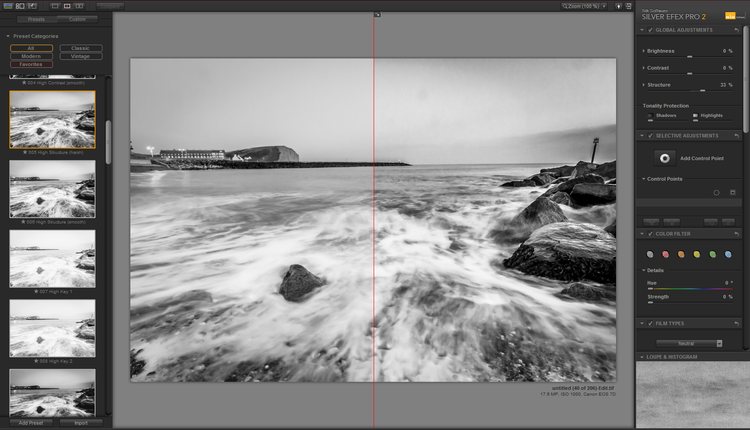Click the preset list scrollbar

(x=109, y=143)
